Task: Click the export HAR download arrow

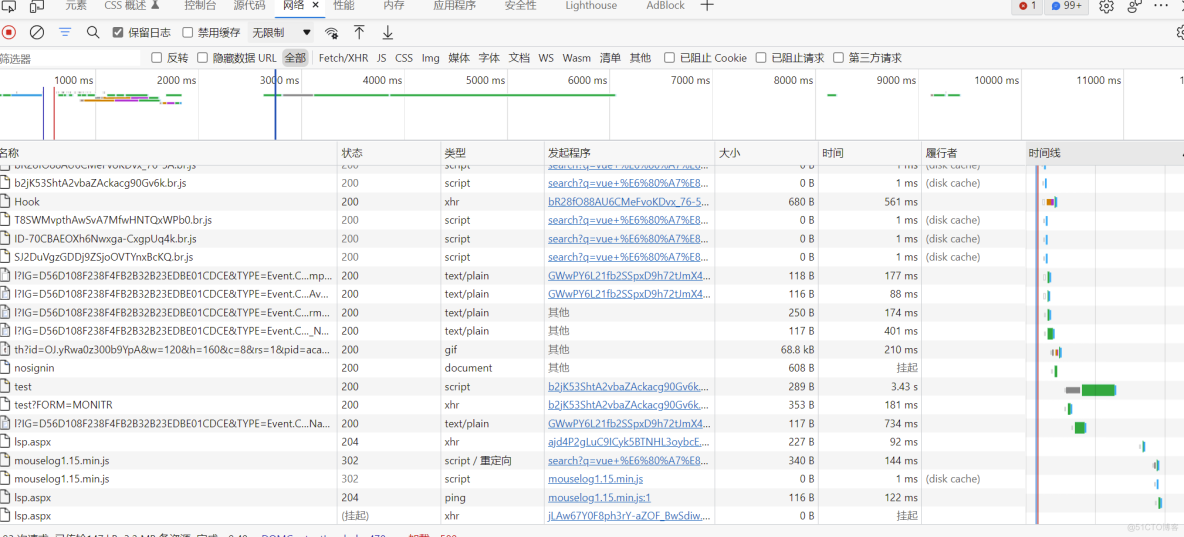Action: tap(388, 33)
